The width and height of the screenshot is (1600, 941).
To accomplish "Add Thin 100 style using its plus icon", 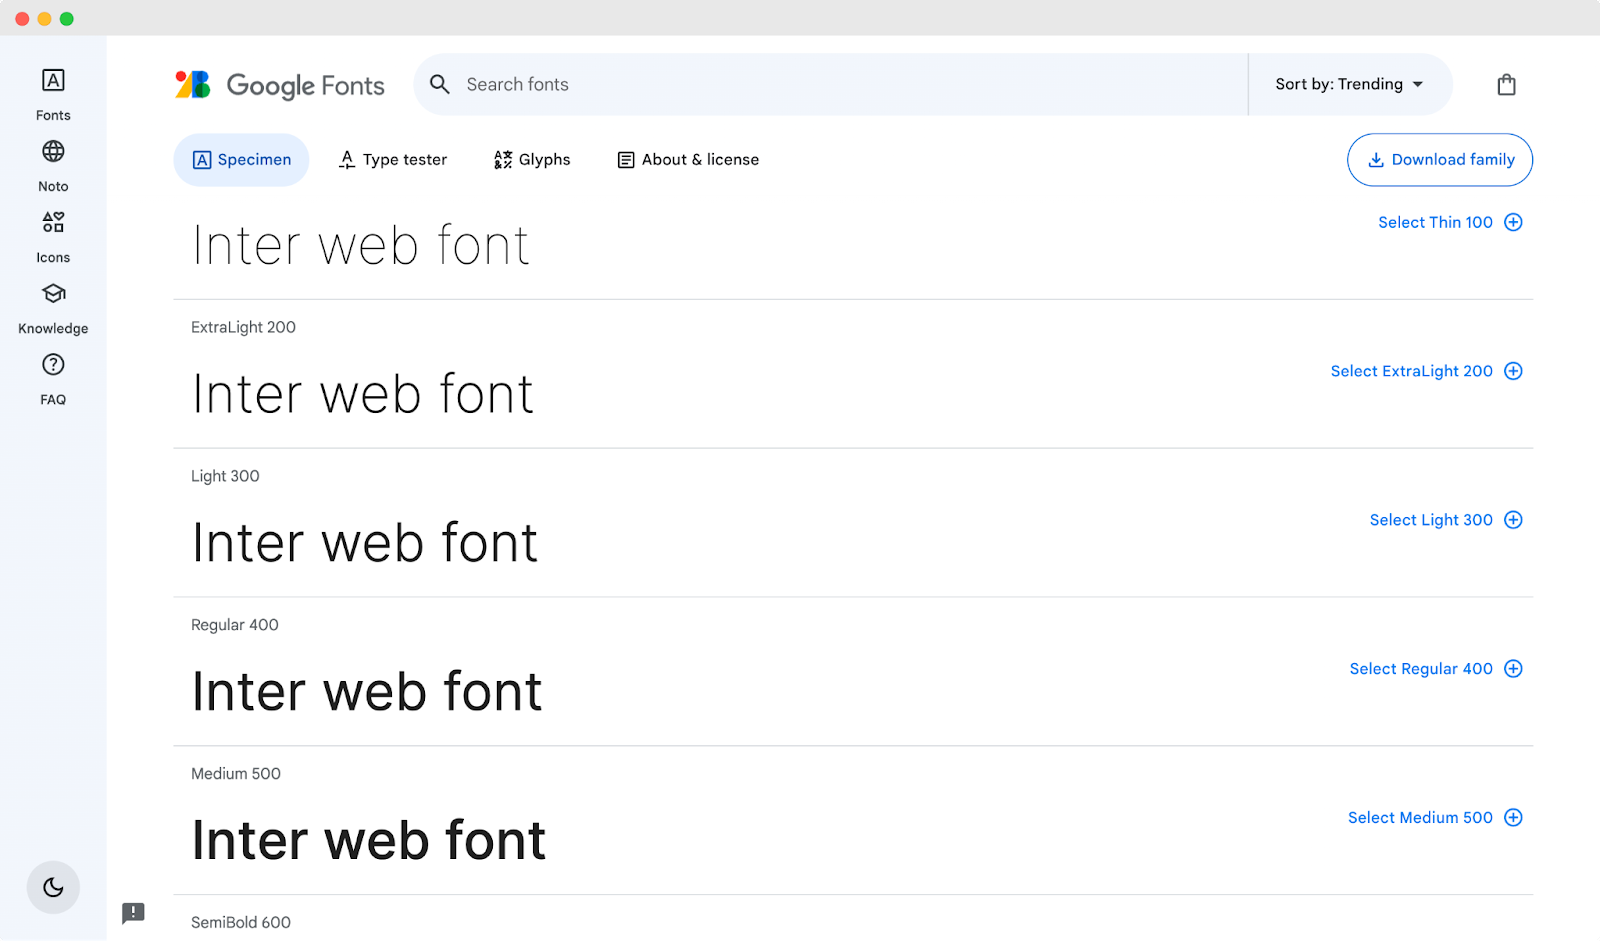I will [1514, 222].
